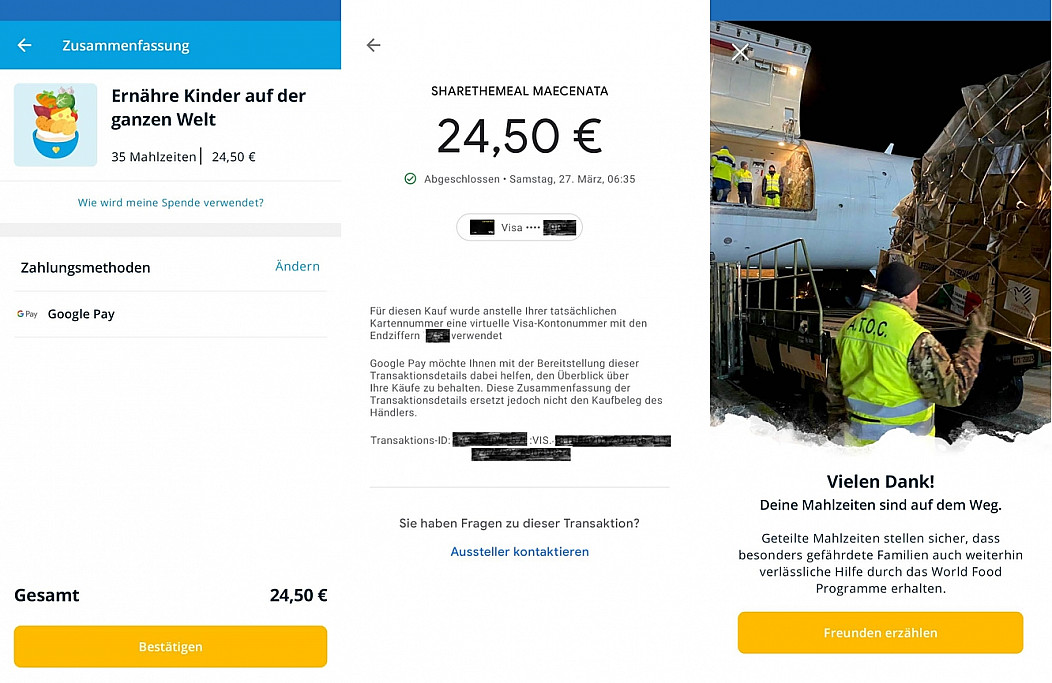
Task: Tap the Transaktions-ID line
Action: click(520, 447)
